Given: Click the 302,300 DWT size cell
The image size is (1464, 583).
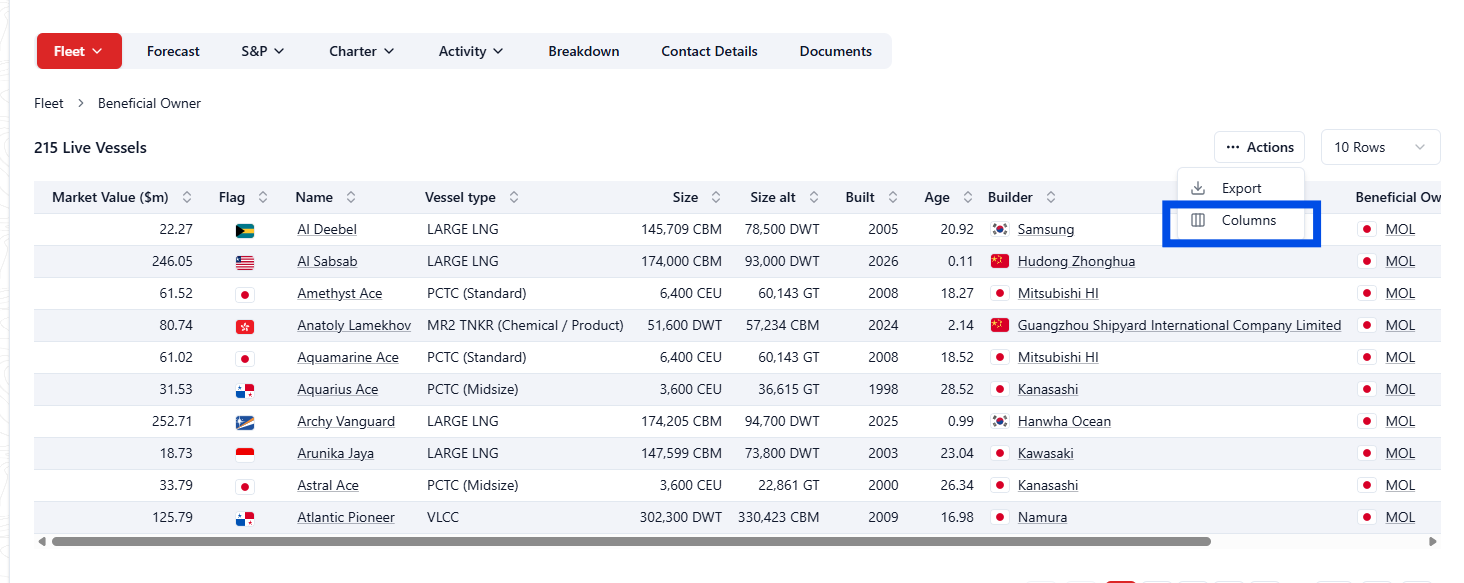Looking at the screenshot, I should [681, 517].
